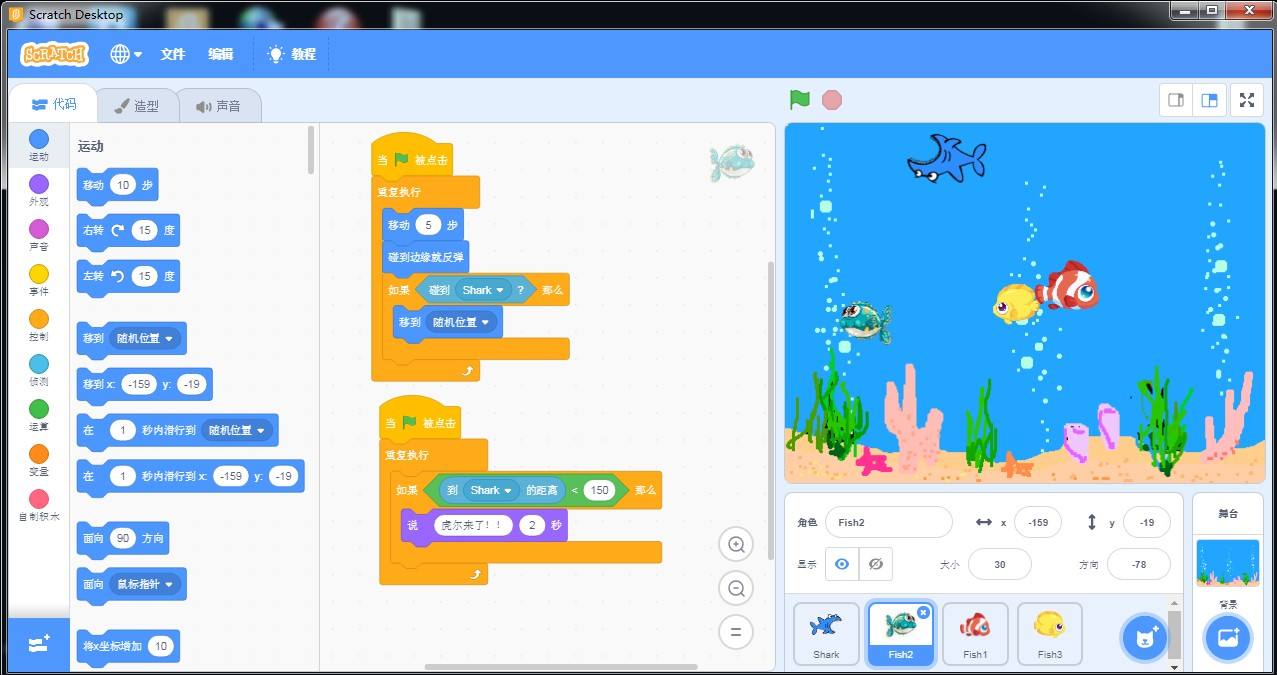Zoom out on the script workspace

coord(737,589)
